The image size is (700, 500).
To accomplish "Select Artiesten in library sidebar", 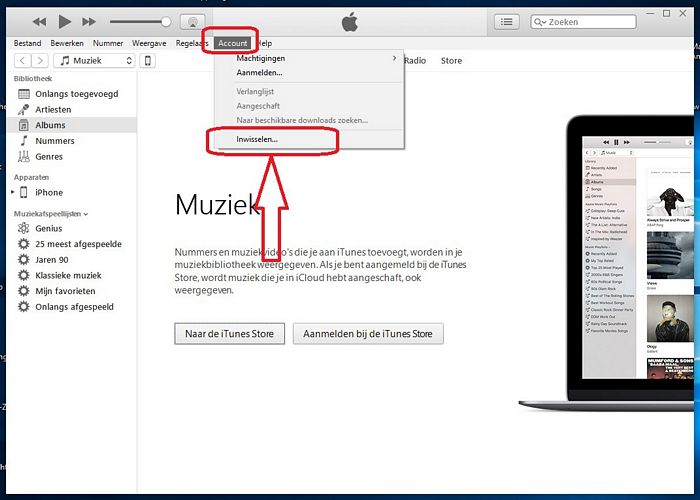I will click(x=72, y=109).
